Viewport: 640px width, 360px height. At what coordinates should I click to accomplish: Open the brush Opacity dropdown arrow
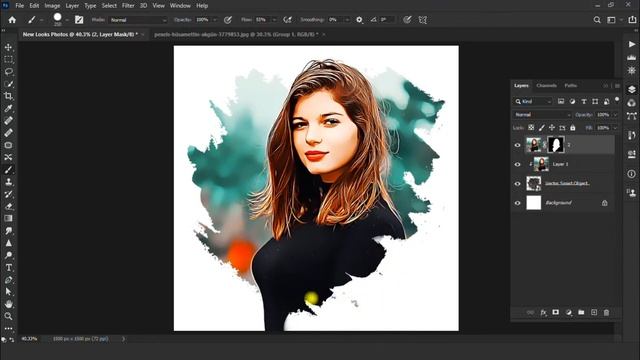215,20
